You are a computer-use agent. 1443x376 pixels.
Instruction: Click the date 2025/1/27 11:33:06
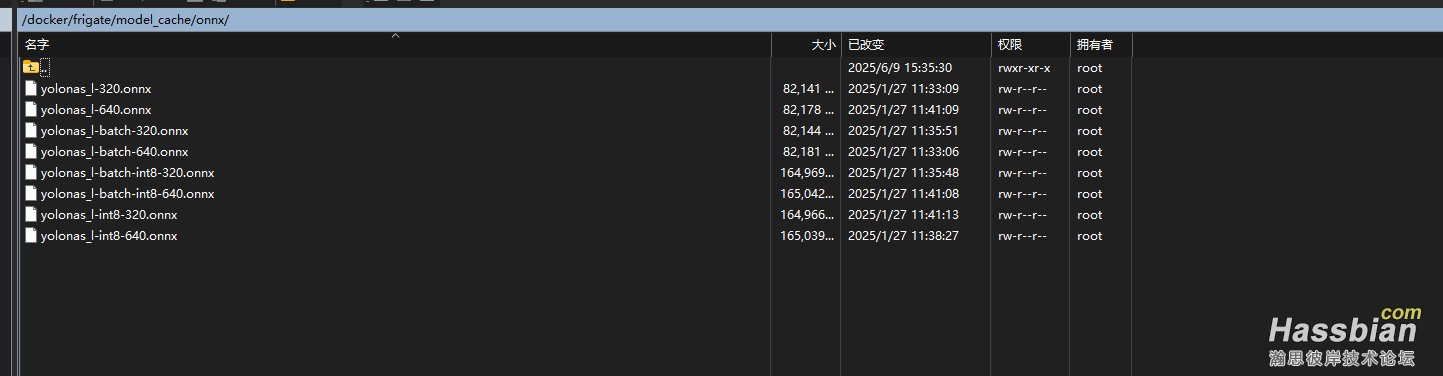click(x=903, y=152)
